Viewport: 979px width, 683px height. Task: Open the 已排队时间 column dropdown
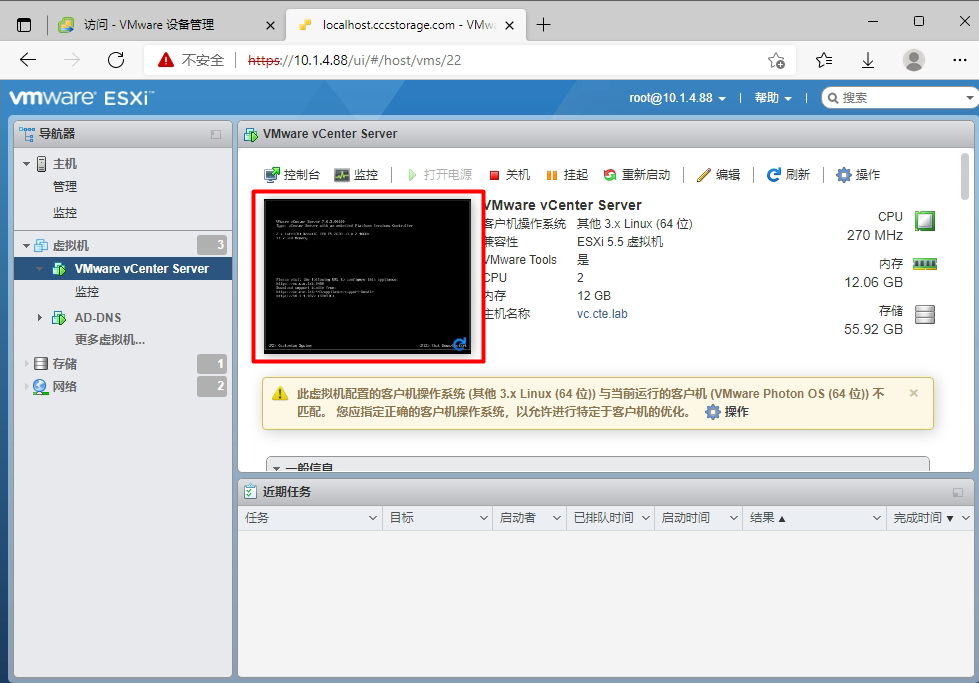coord(646,518)
